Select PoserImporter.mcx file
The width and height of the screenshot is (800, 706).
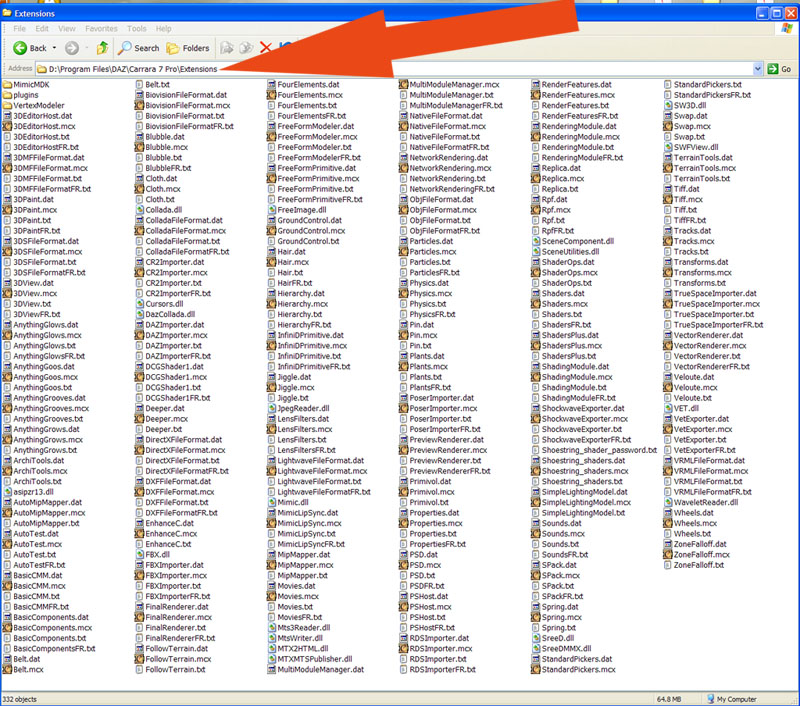[438, 409]
